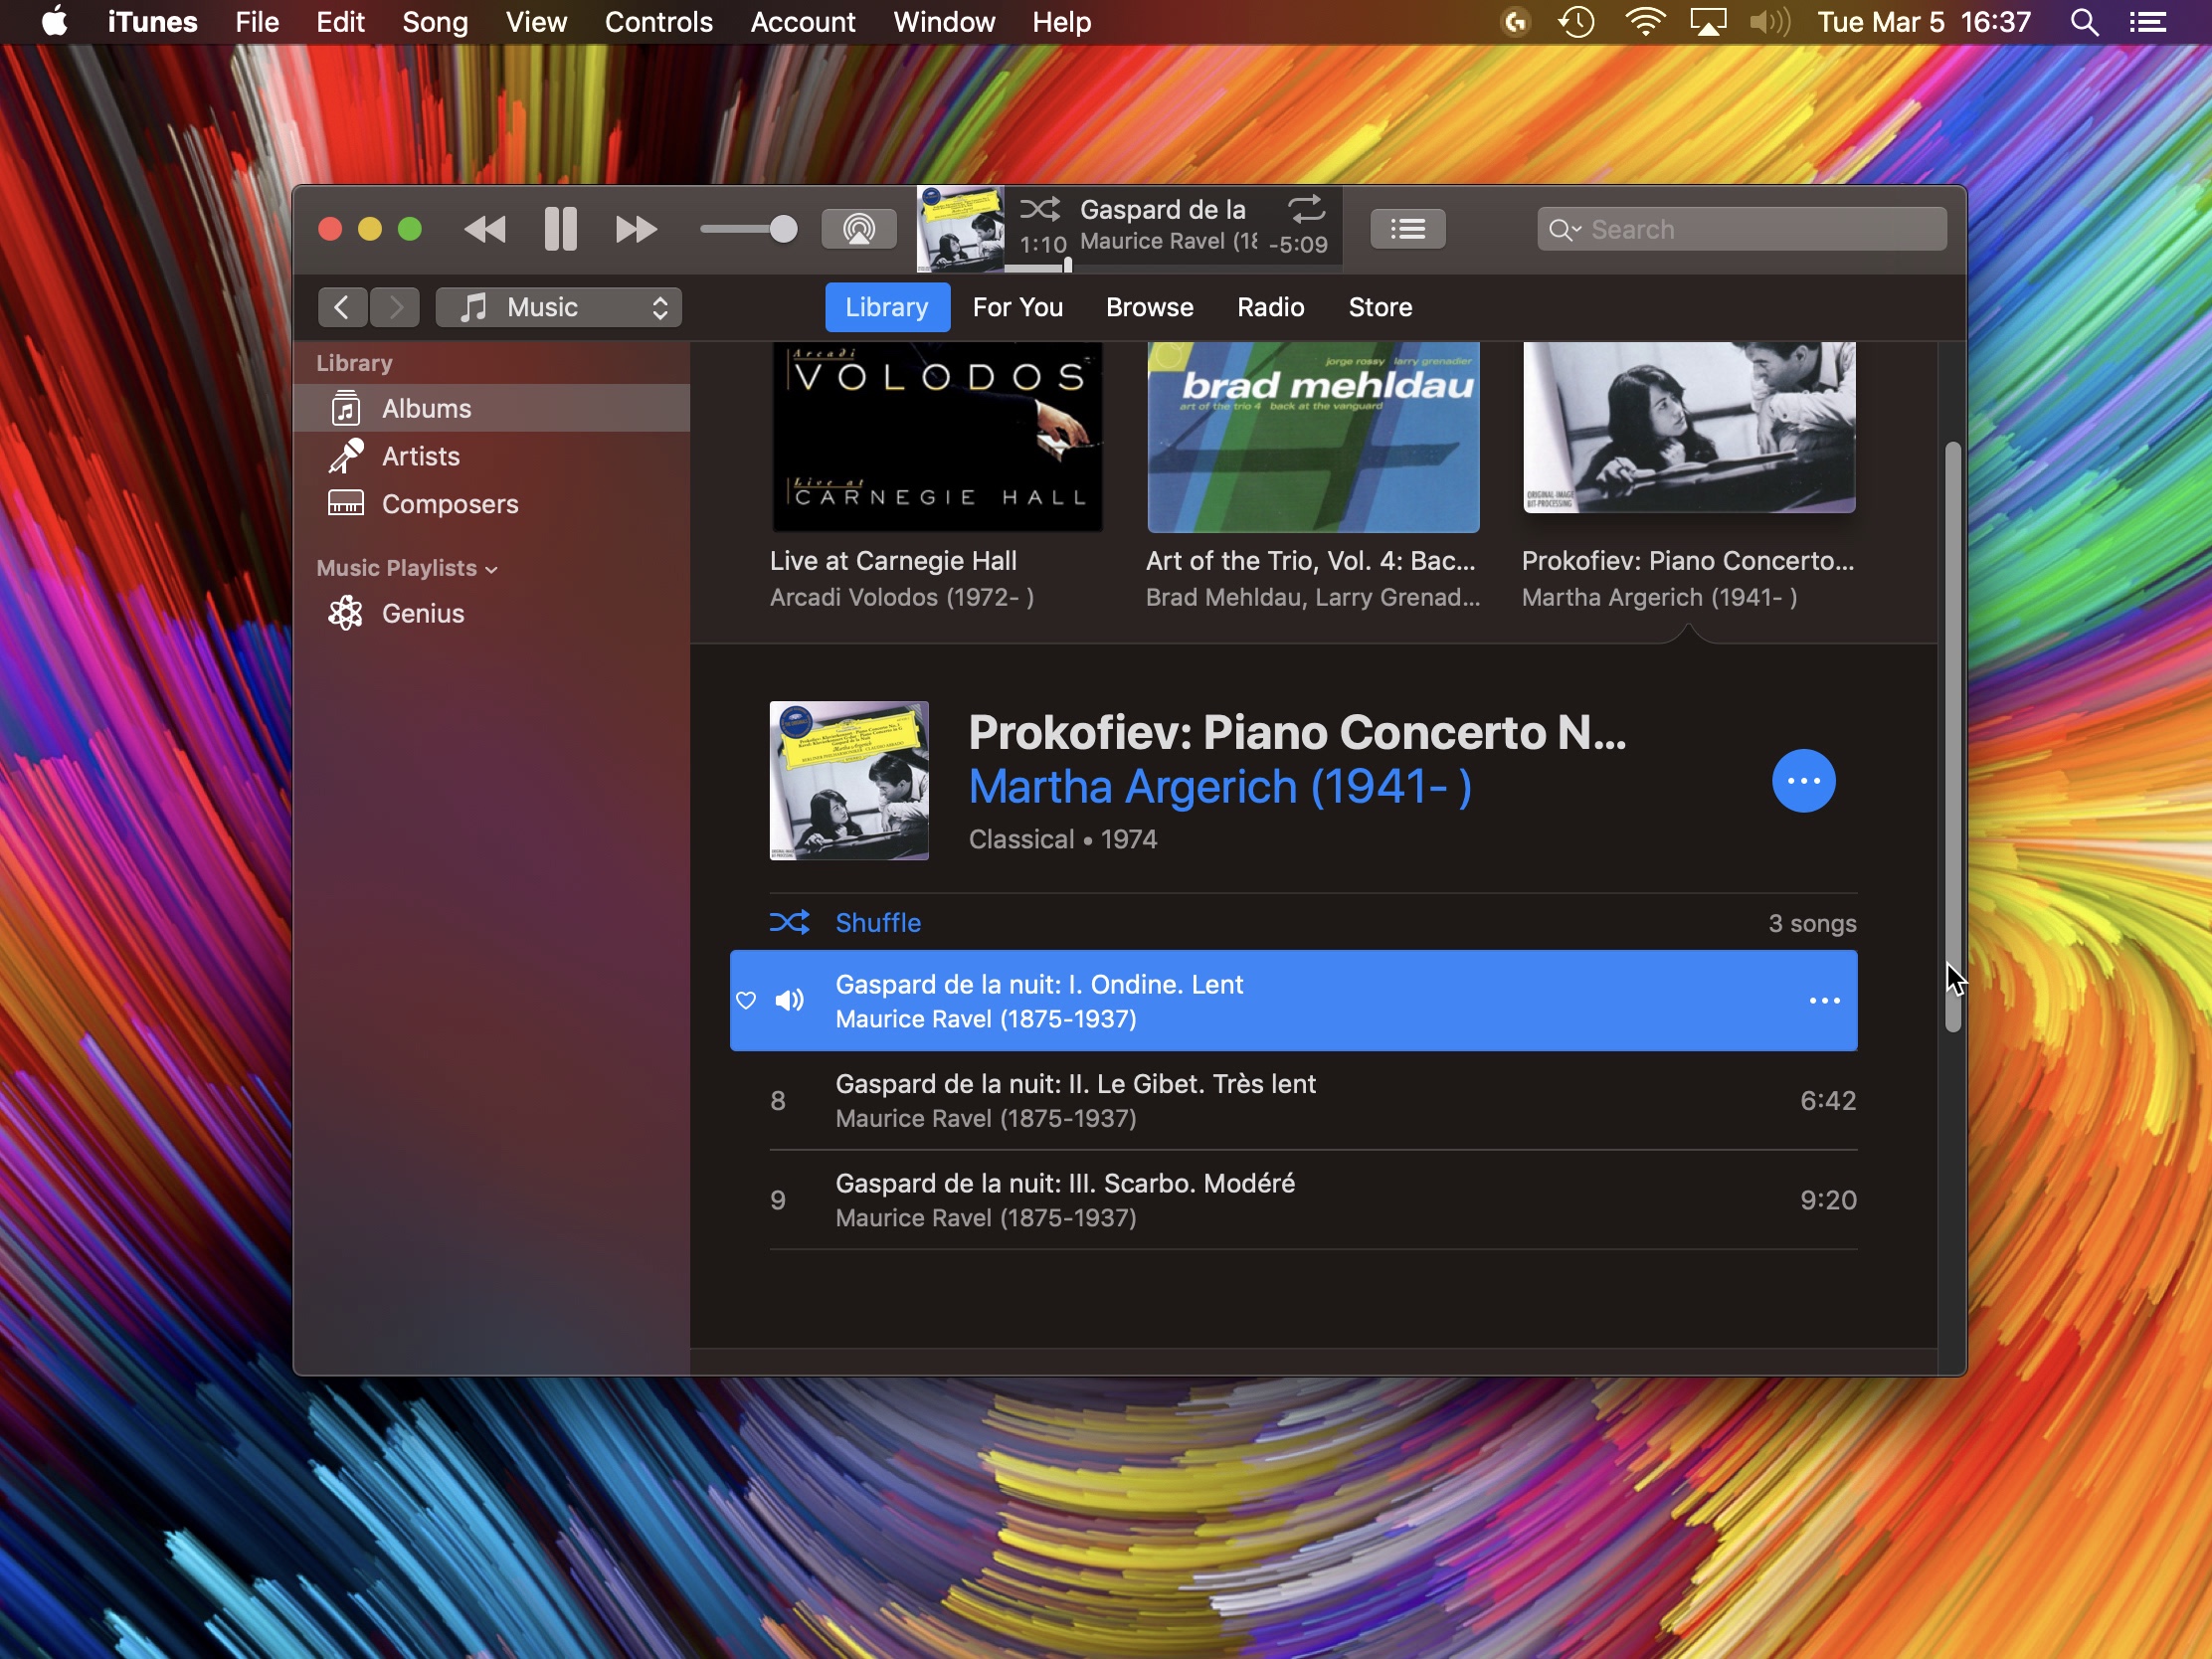This screenshot has width=2212, height=1659.
Task: Click the speaker icon on Ondine row
Action: (x=790, y=1000)
